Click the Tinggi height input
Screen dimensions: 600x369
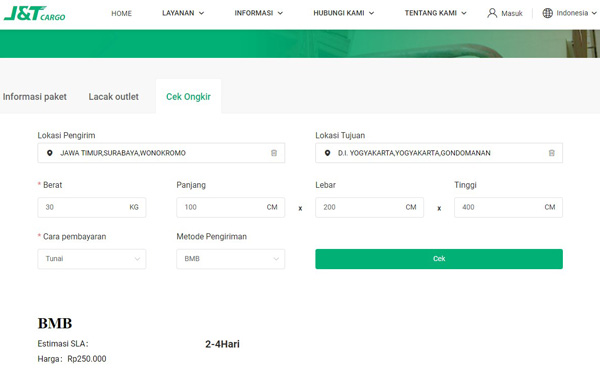click(508, 207)
